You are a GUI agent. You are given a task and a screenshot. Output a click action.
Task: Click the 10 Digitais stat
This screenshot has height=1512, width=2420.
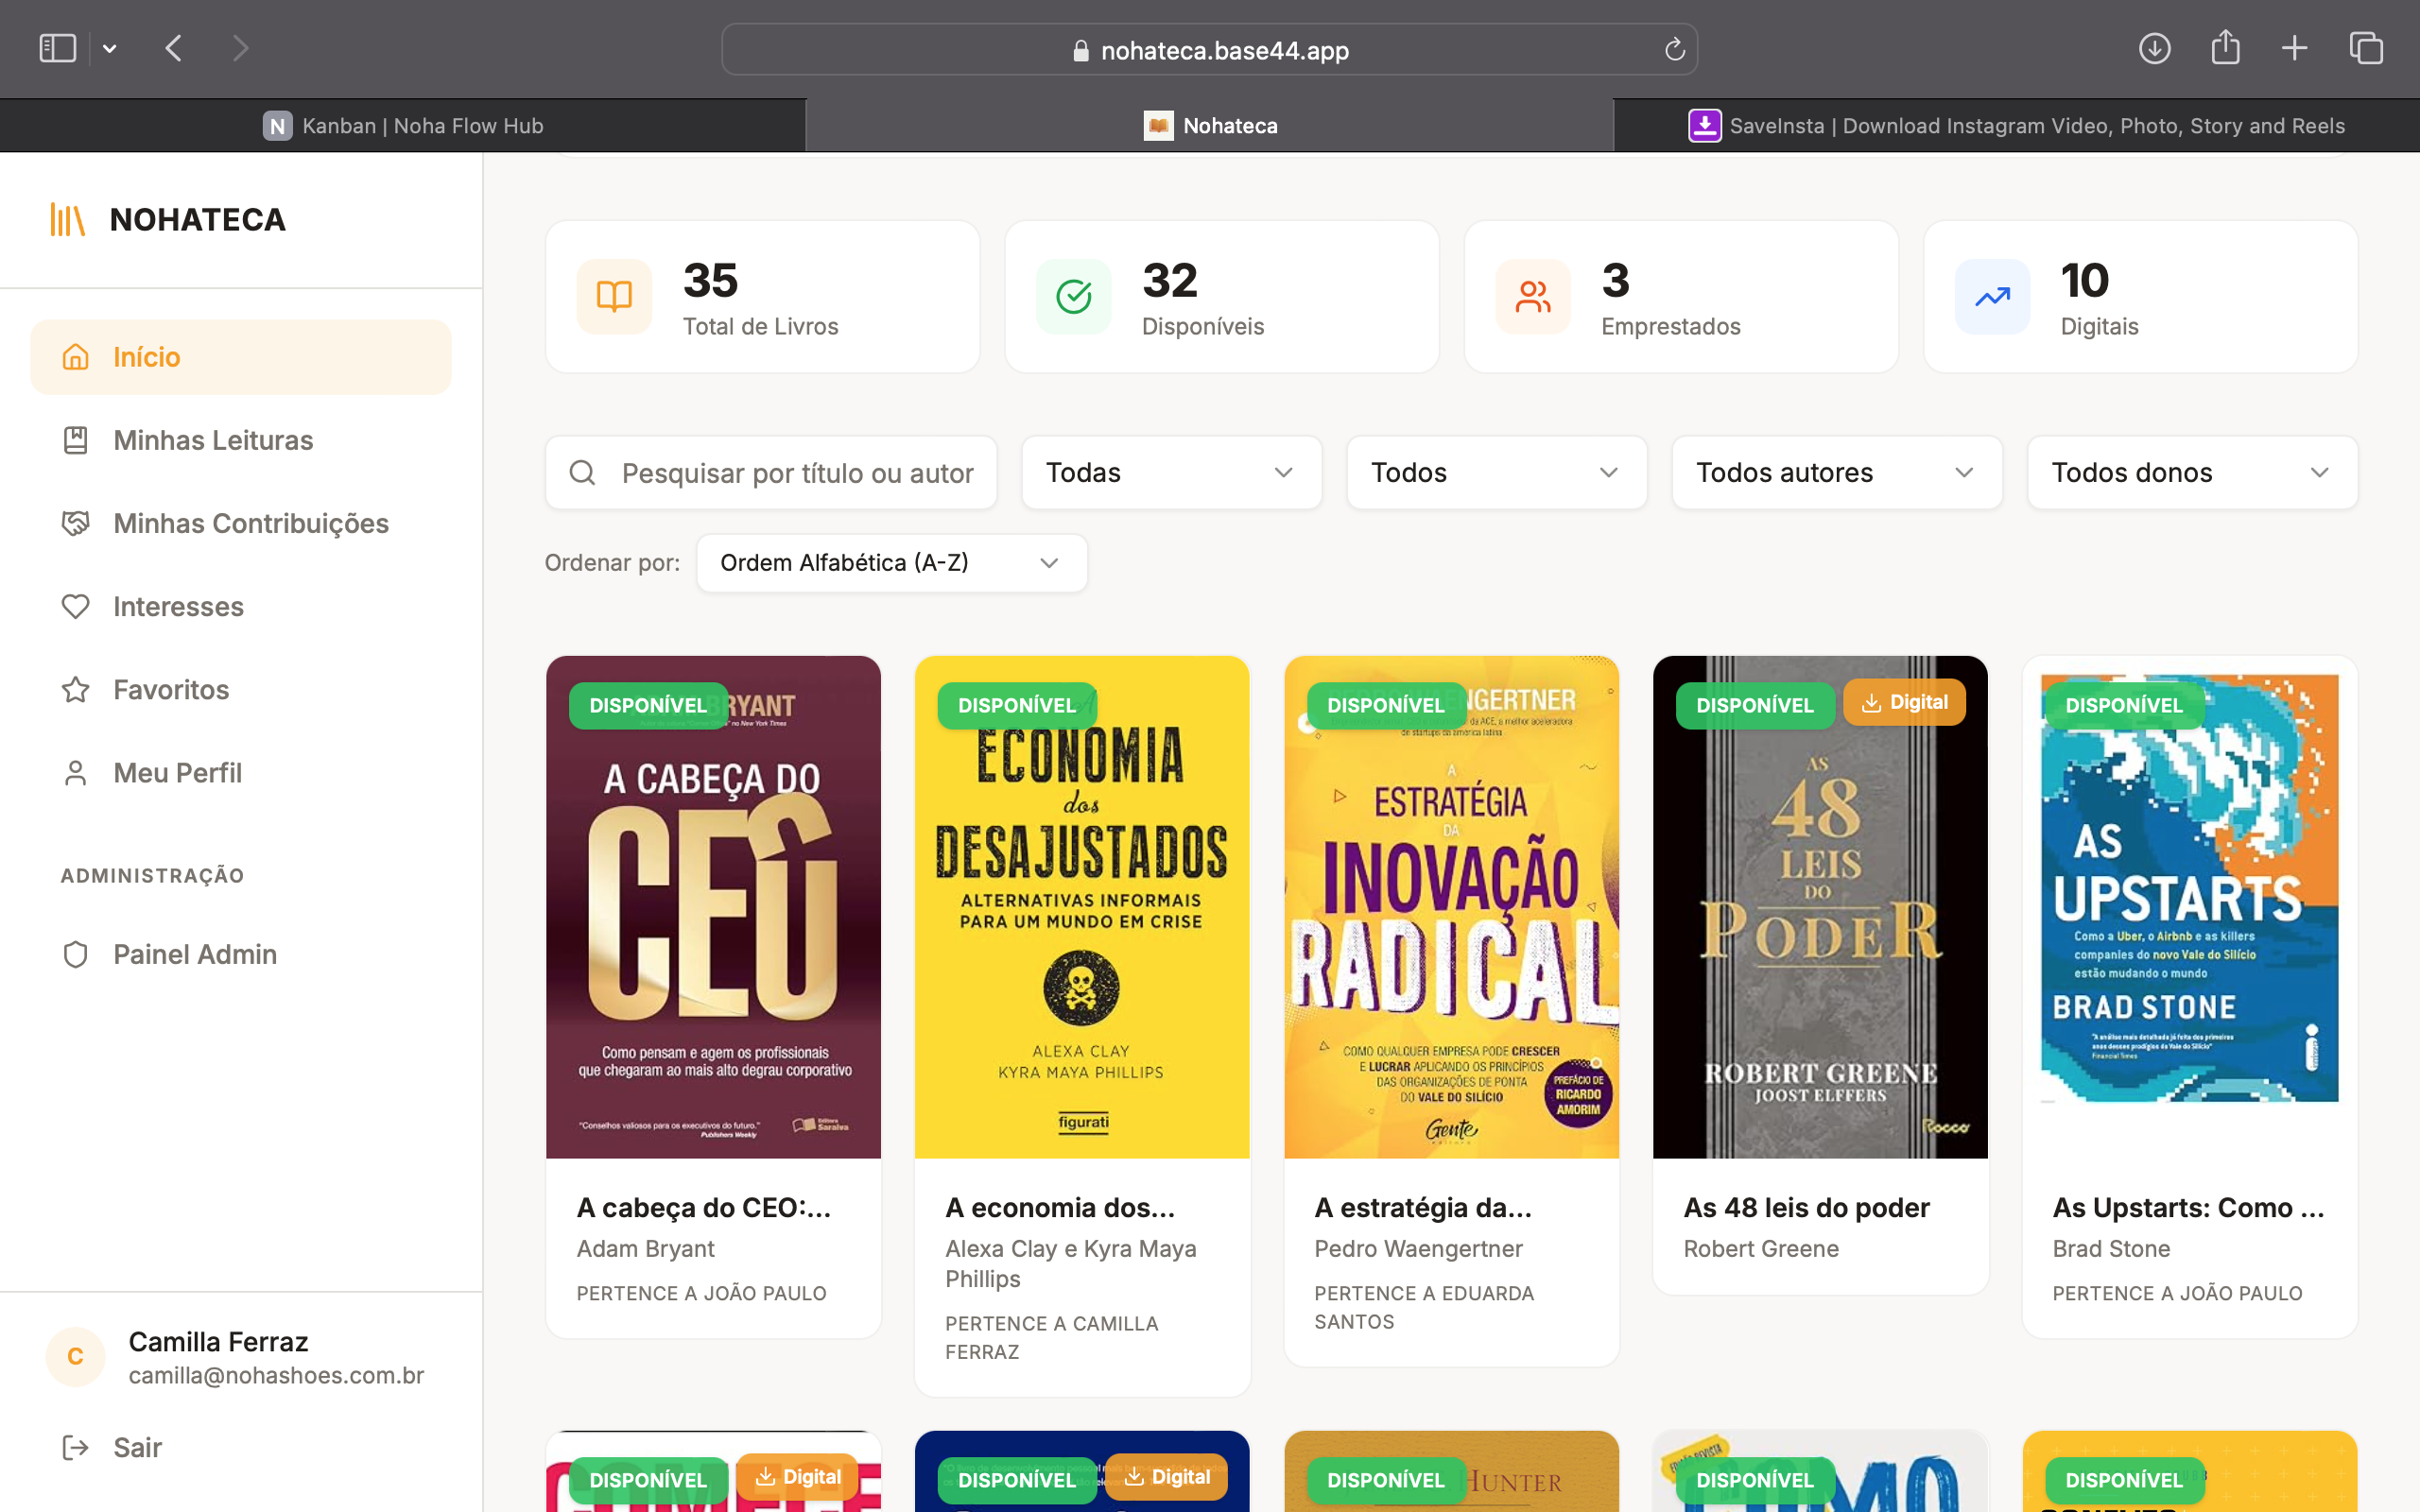[x=2141, y=297]
